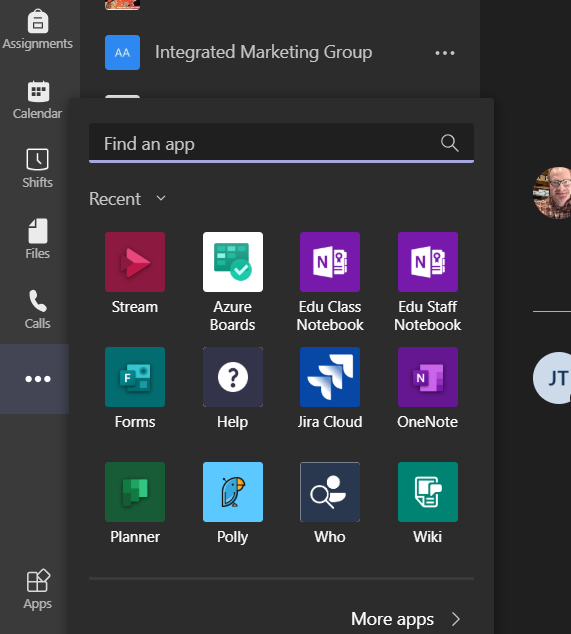The image size is (571, 634).
Task: Click the AA team avatar
Action: (x=123, y=52)
